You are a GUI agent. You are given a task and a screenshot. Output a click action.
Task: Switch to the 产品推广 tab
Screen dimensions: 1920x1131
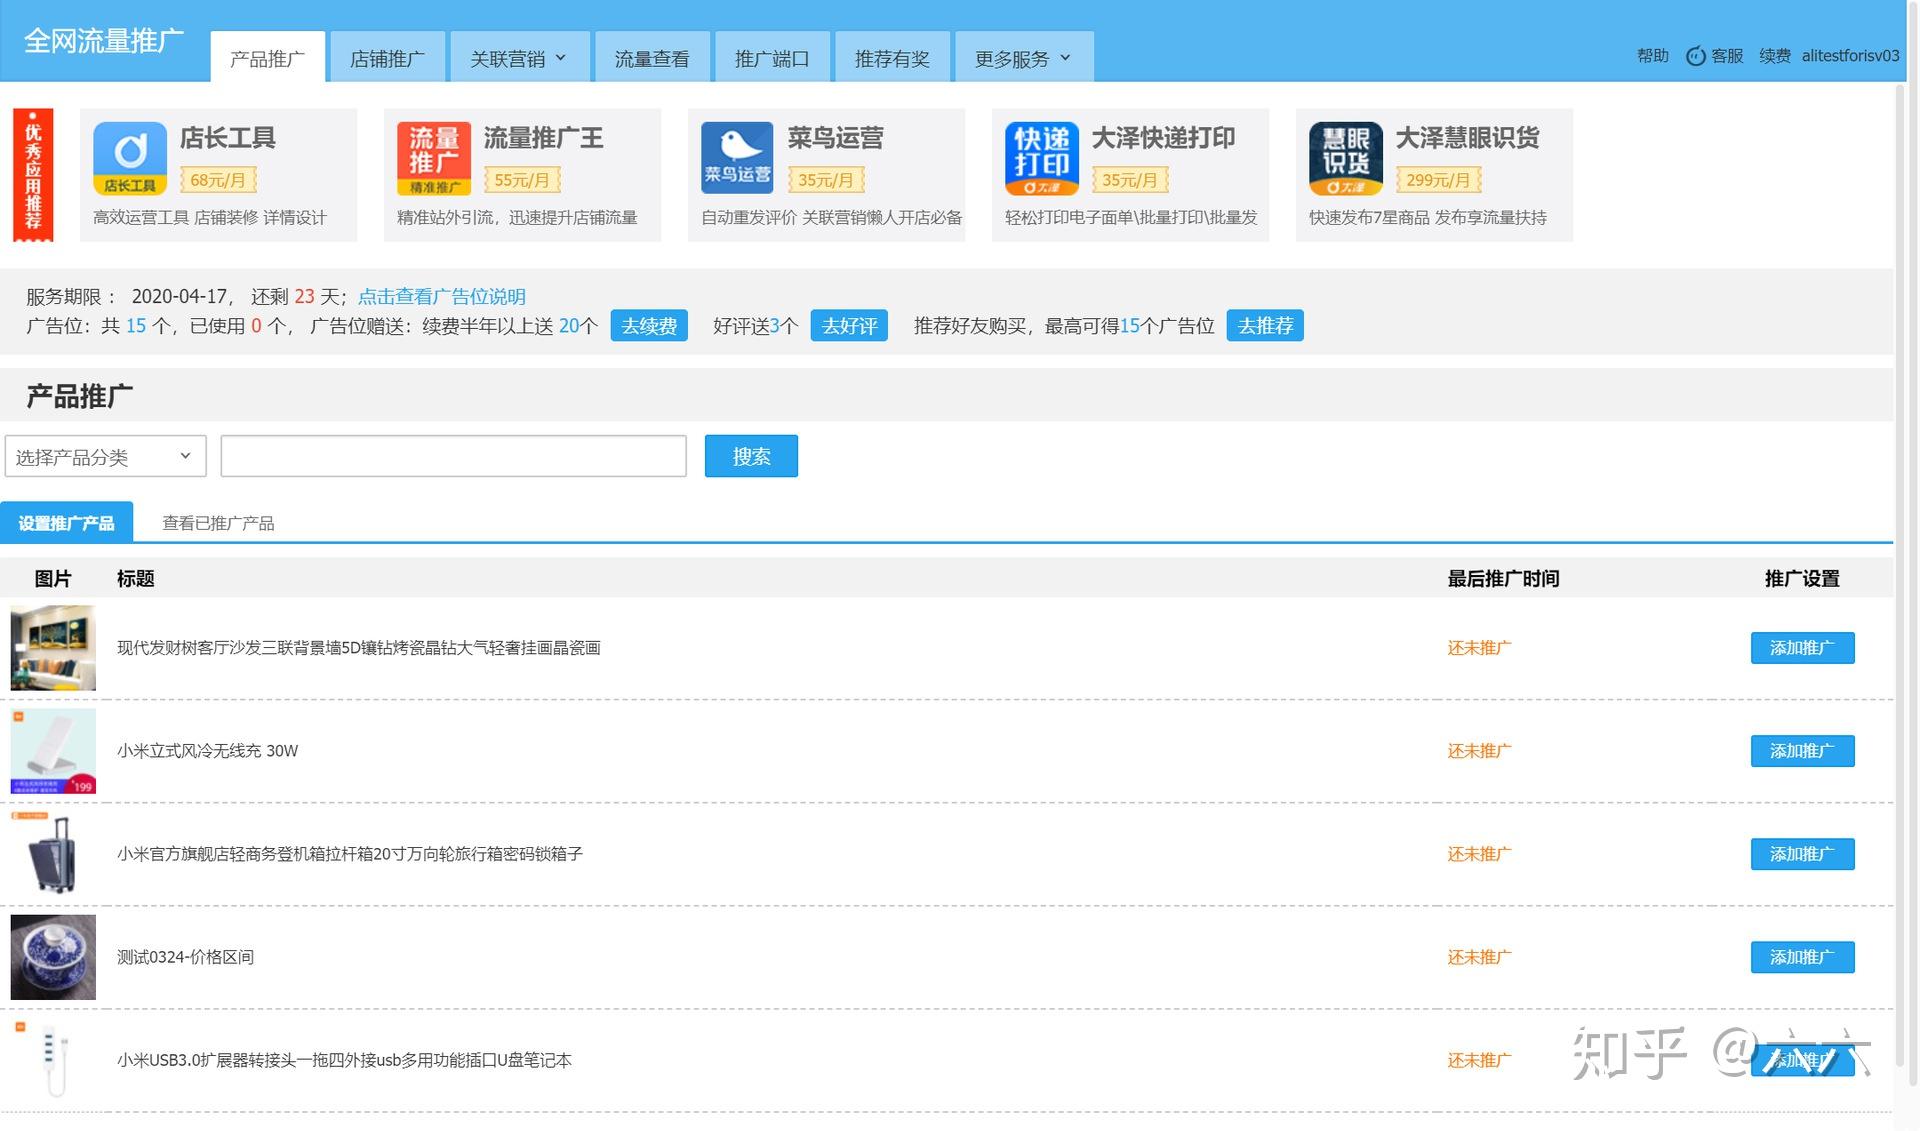pyautogui.click(x=267, y=58)
